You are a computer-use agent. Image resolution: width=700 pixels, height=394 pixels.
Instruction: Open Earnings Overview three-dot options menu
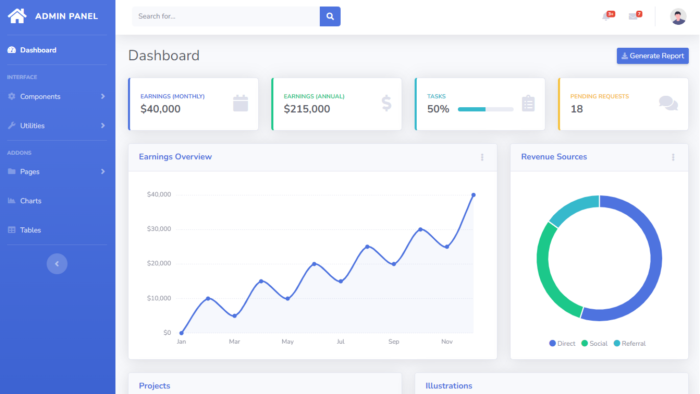click(x=482, y=157)
